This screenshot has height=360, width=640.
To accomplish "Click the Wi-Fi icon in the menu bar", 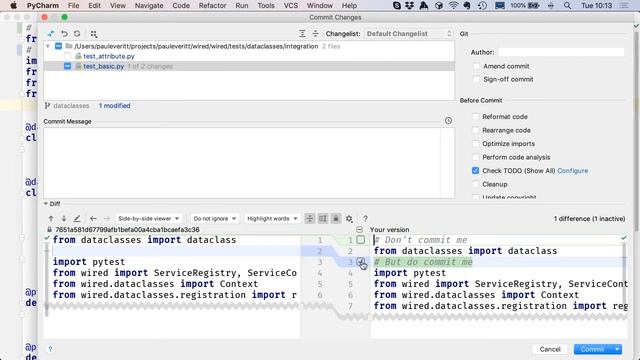I will [453, 6].
